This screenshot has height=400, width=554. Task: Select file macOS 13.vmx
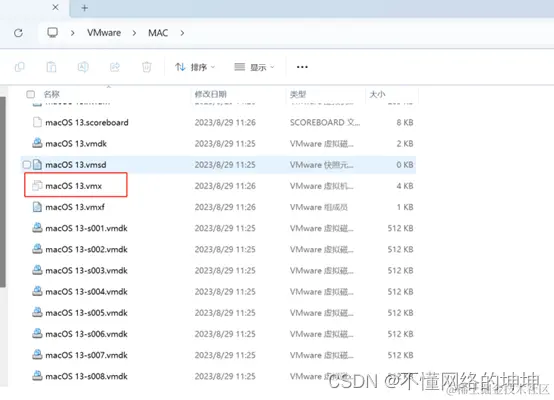[73, 186]
